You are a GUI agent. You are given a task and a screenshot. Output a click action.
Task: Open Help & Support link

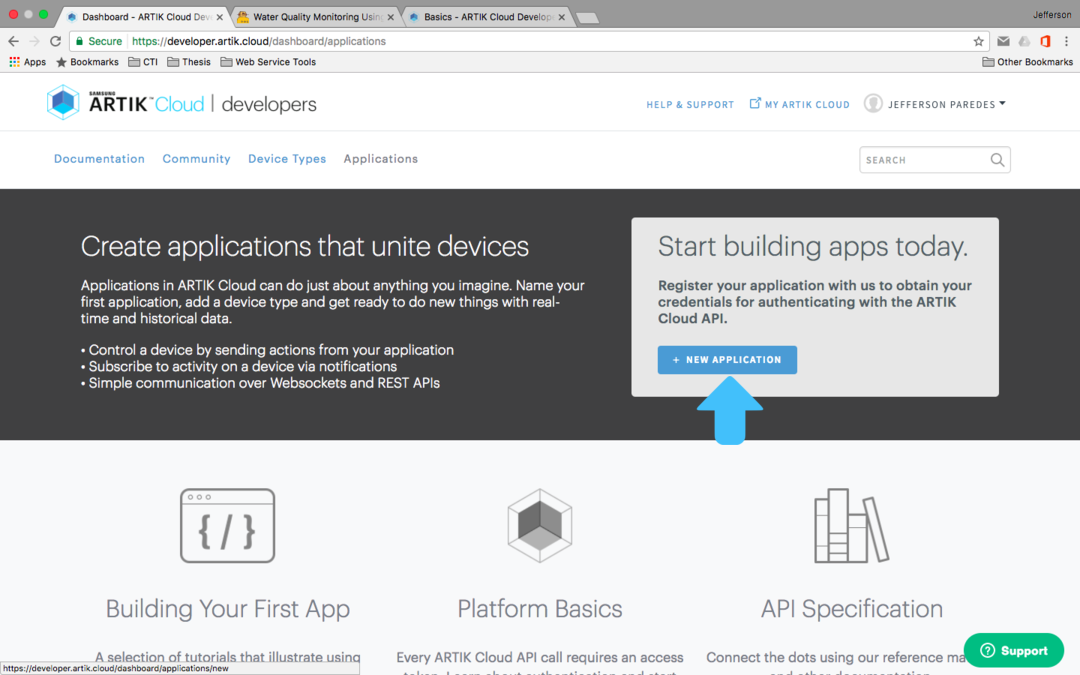690,105
